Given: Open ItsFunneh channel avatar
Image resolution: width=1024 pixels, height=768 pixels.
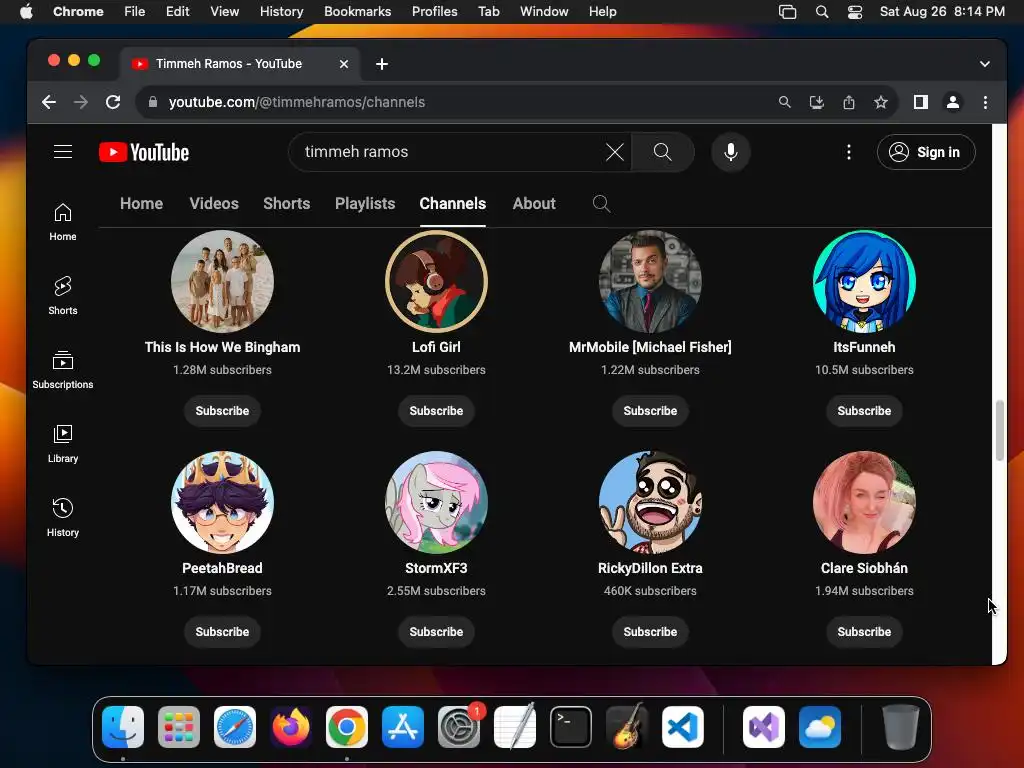Looking at the screenshot, I should tap(864, 281).
